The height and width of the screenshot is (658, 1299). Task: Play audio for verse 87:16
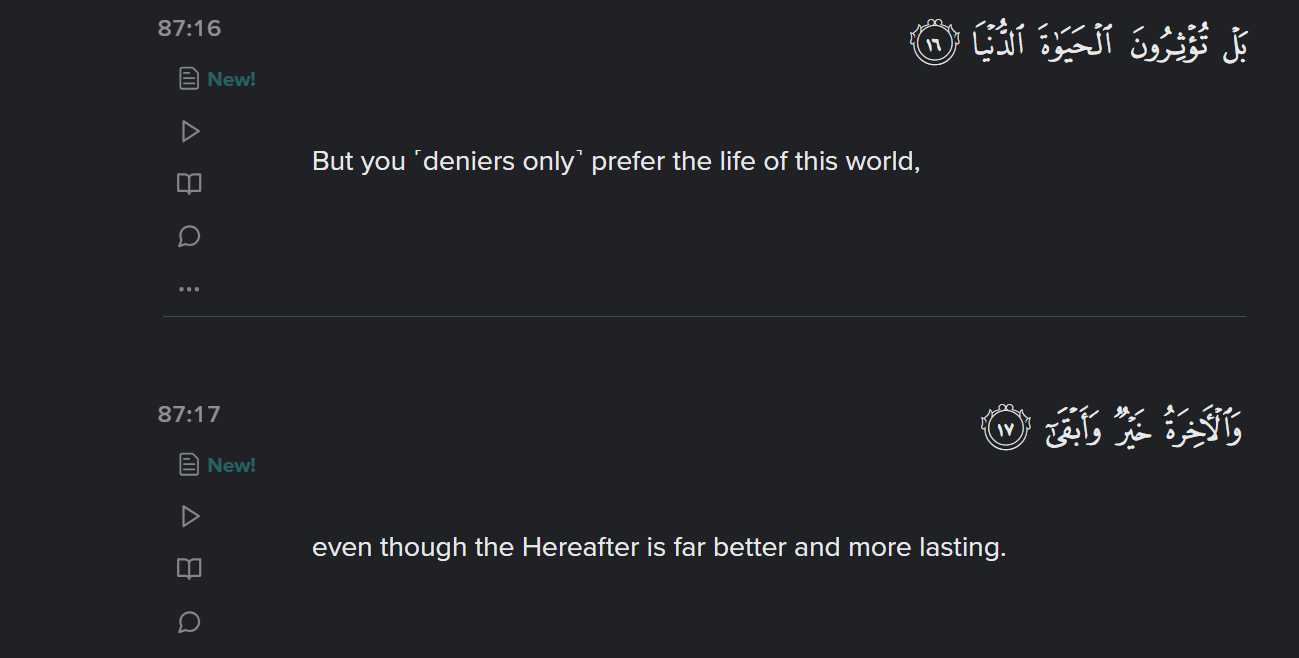click(x=189, y=132)
